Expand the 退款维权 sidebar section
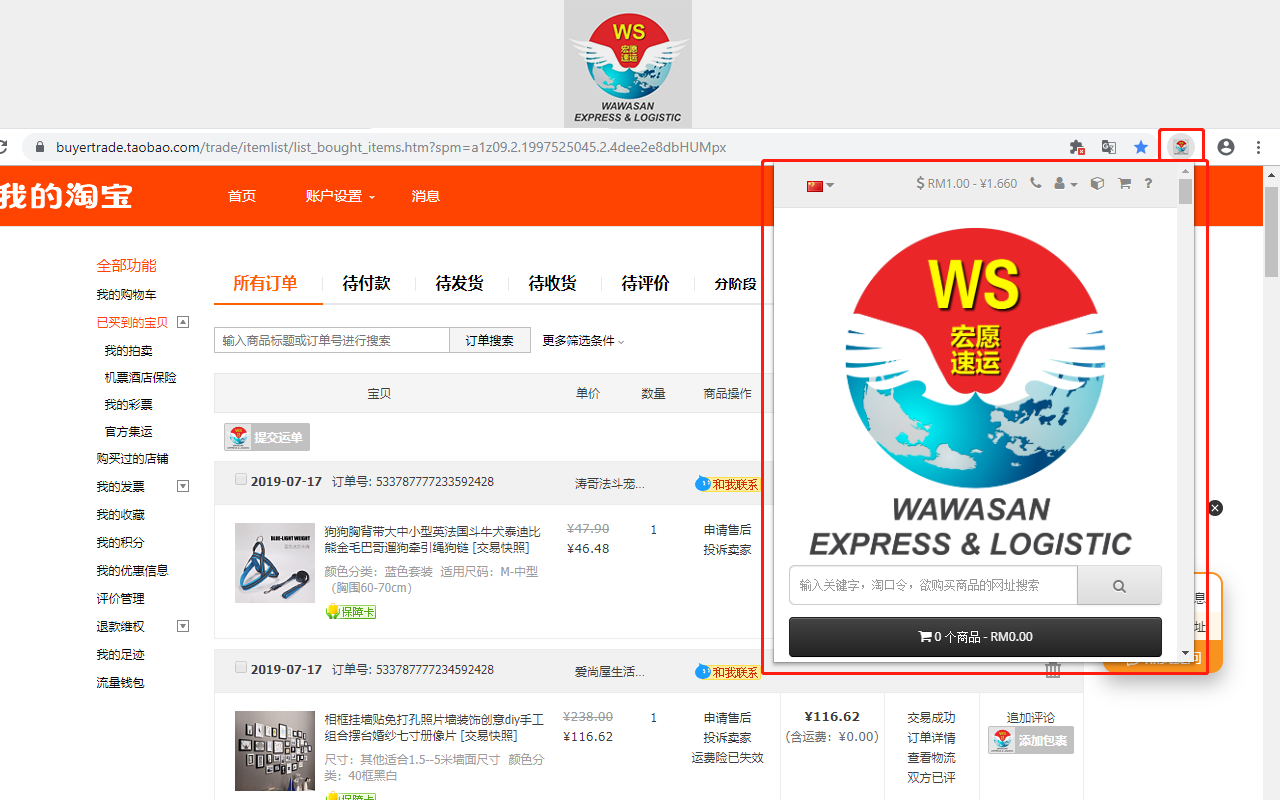The width and height of the screenshot is (1280, 800). [x=183, y=626]
